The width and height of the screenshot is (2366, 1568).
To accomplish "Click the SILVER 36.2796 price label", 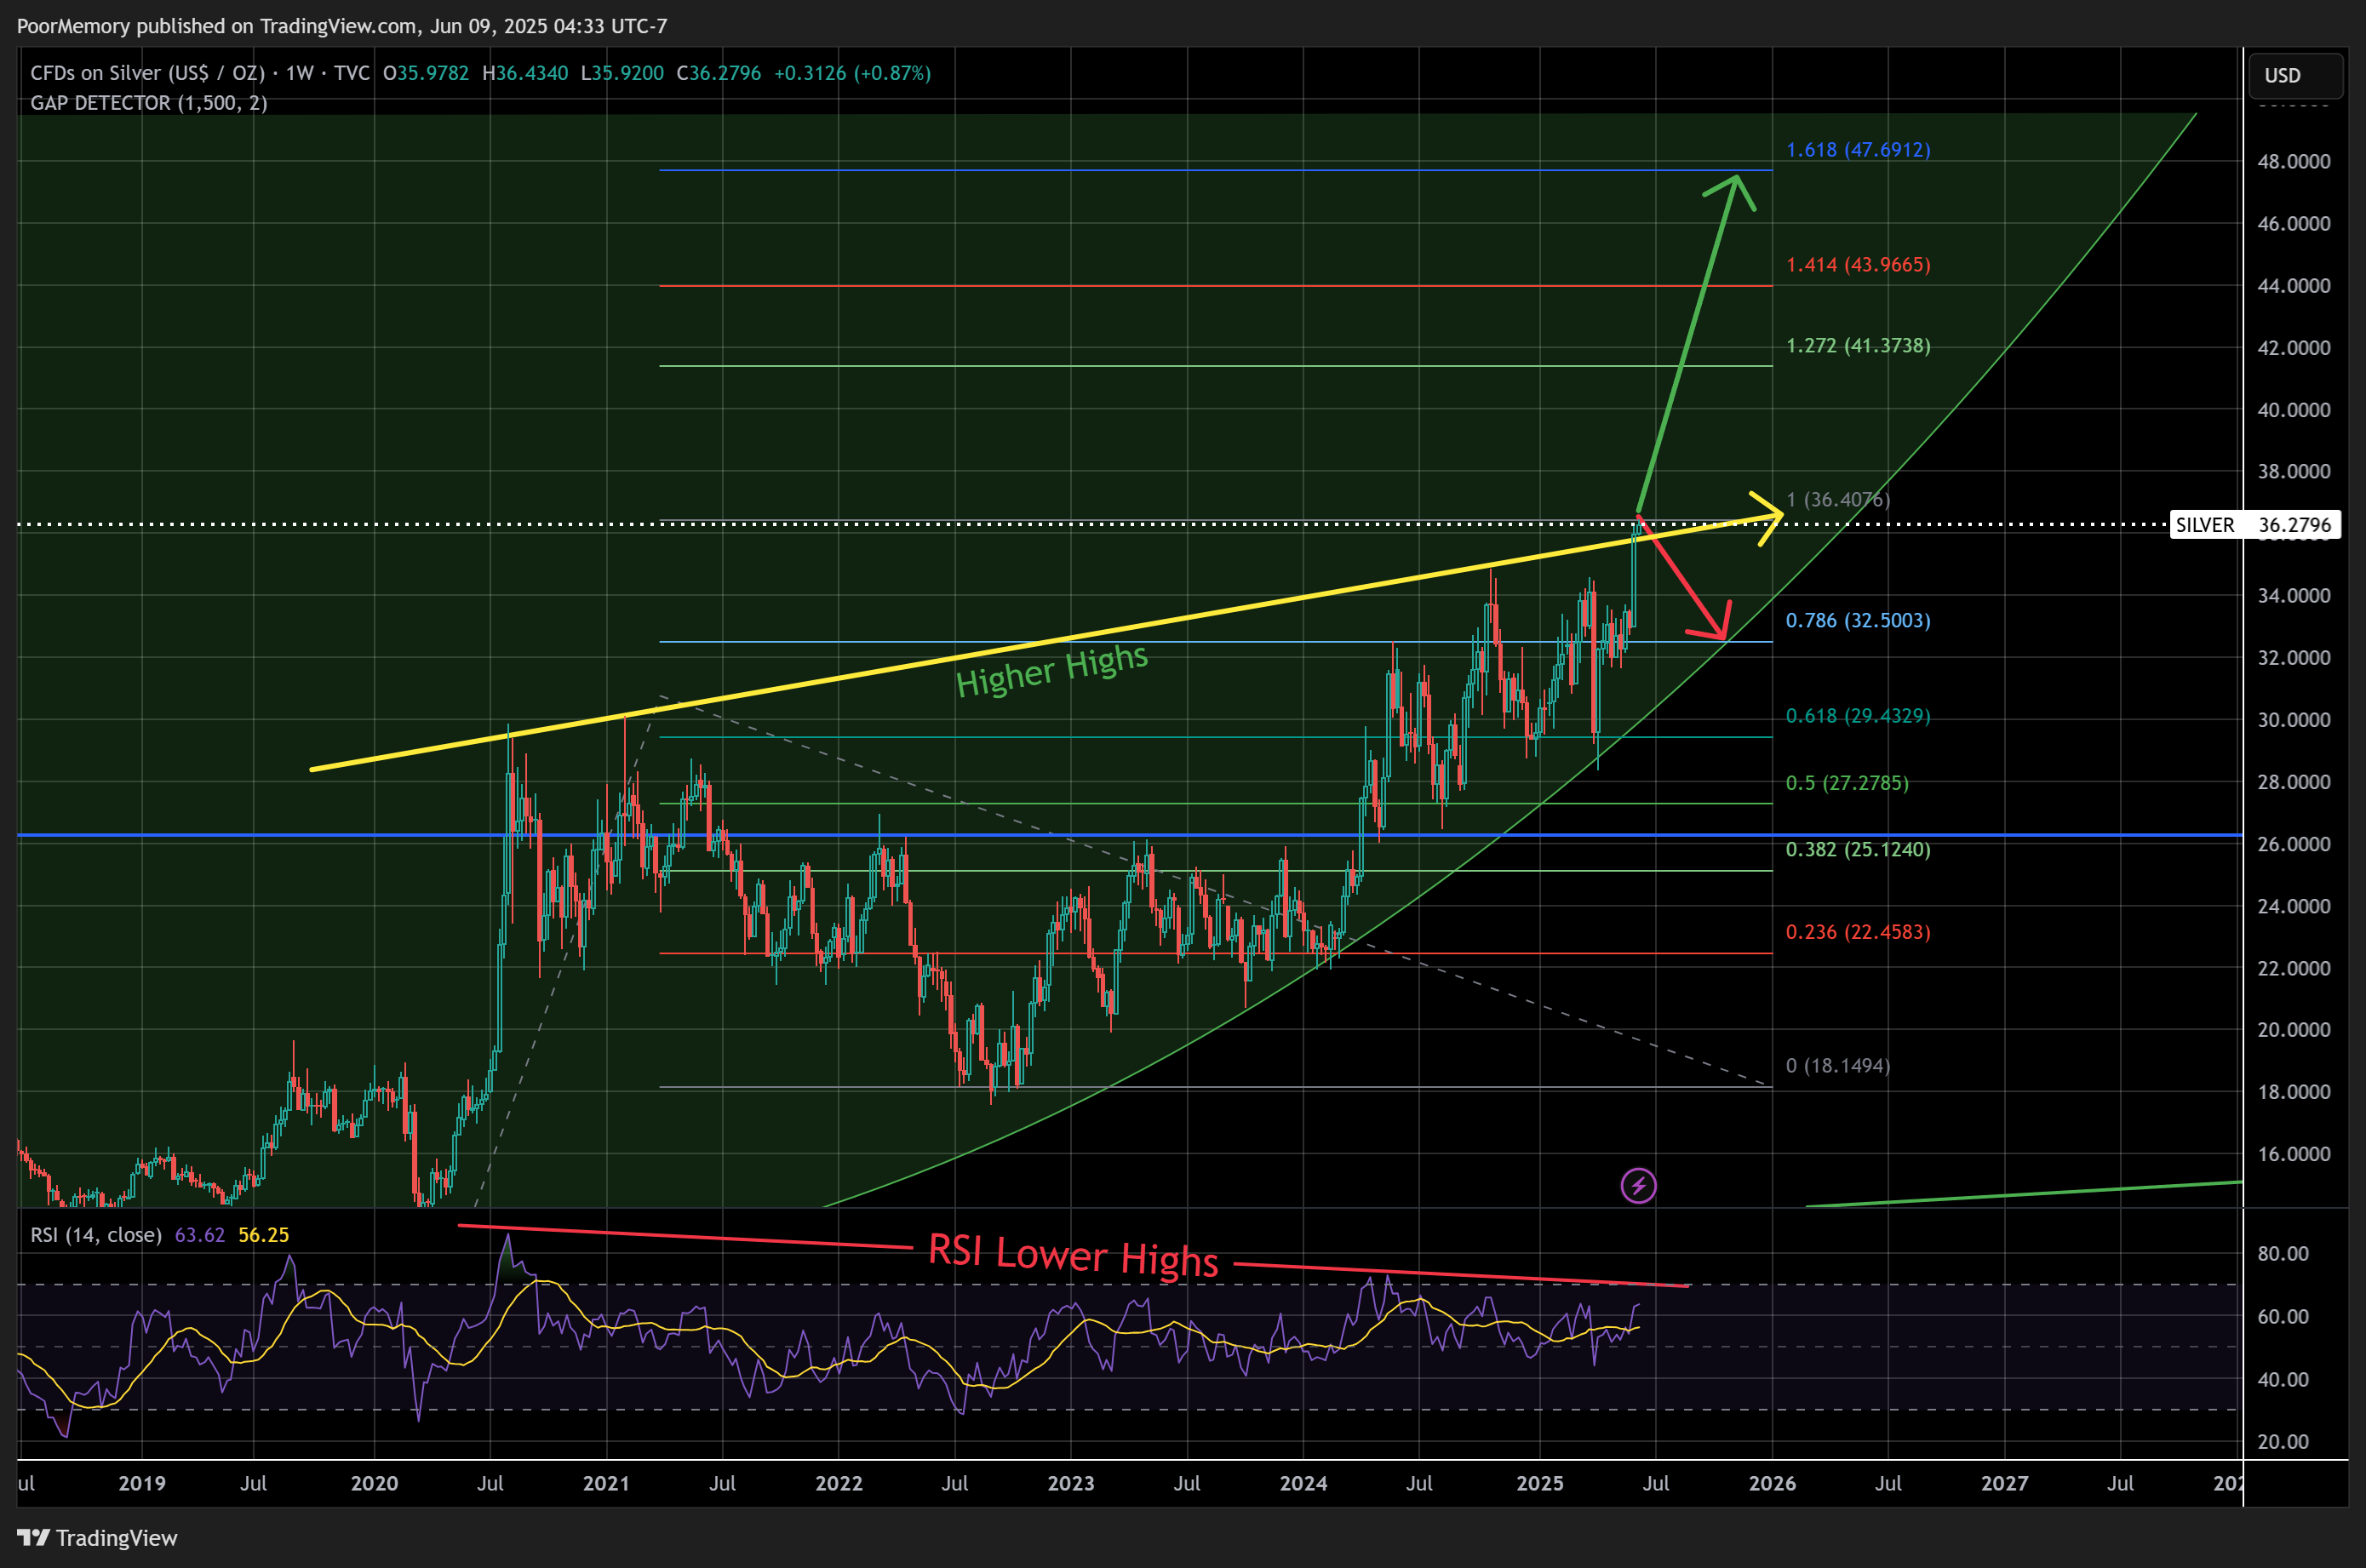I will [x=2254, y=525].
